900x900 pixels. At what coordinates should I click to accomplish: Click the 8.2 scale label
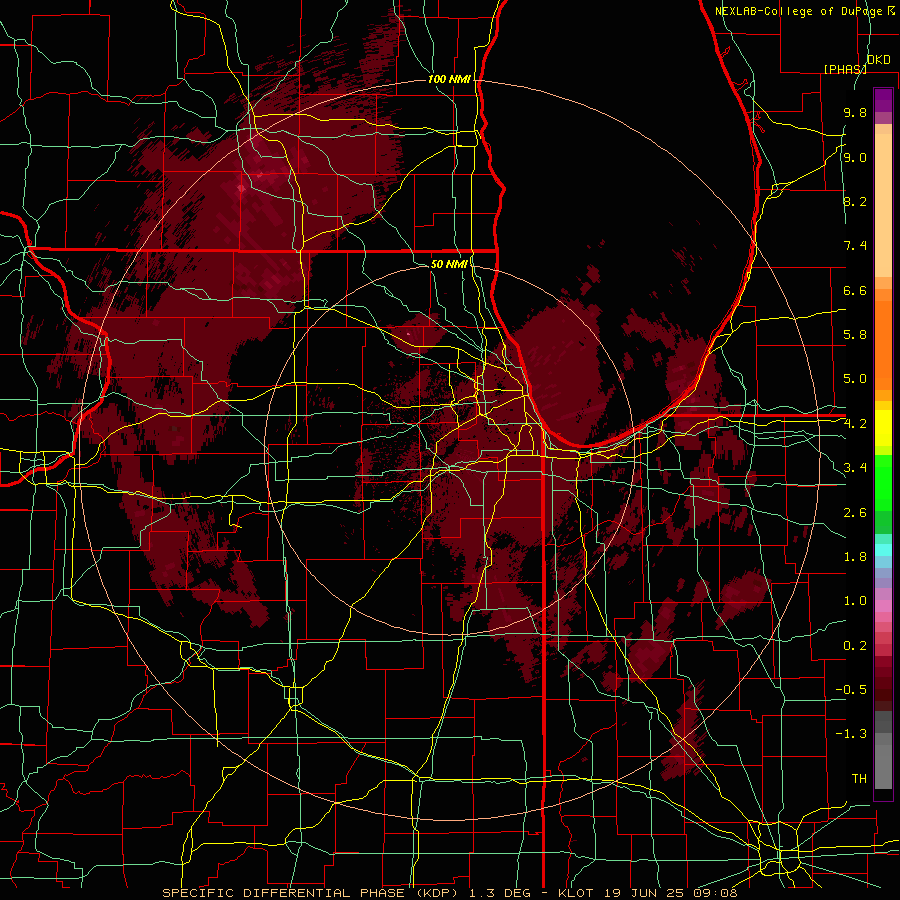[x=855, y=201]
